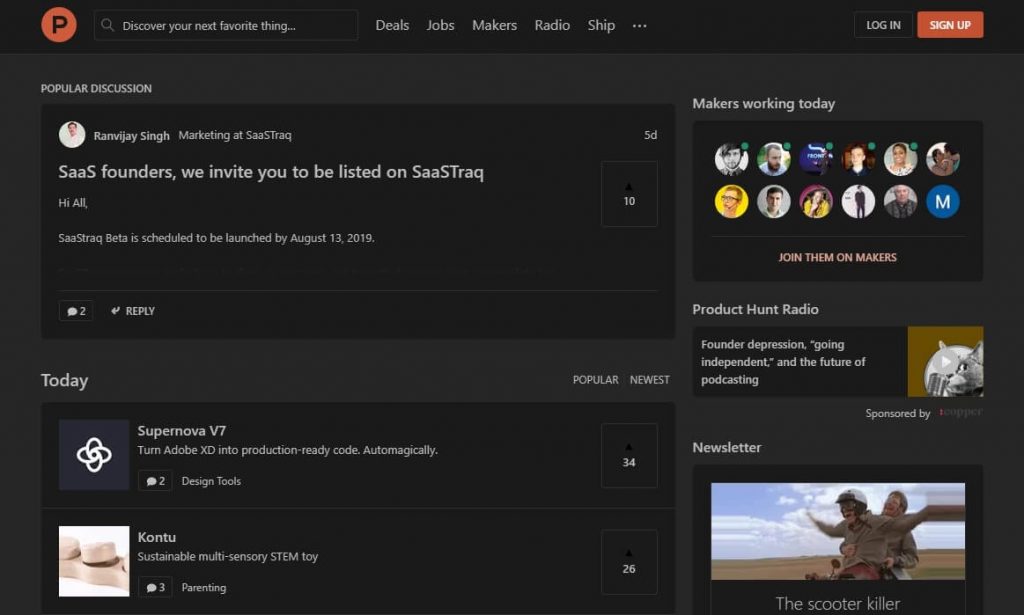Open the yellow-background maker avatar with glasses
The image size is (1024, 615).
731,201
